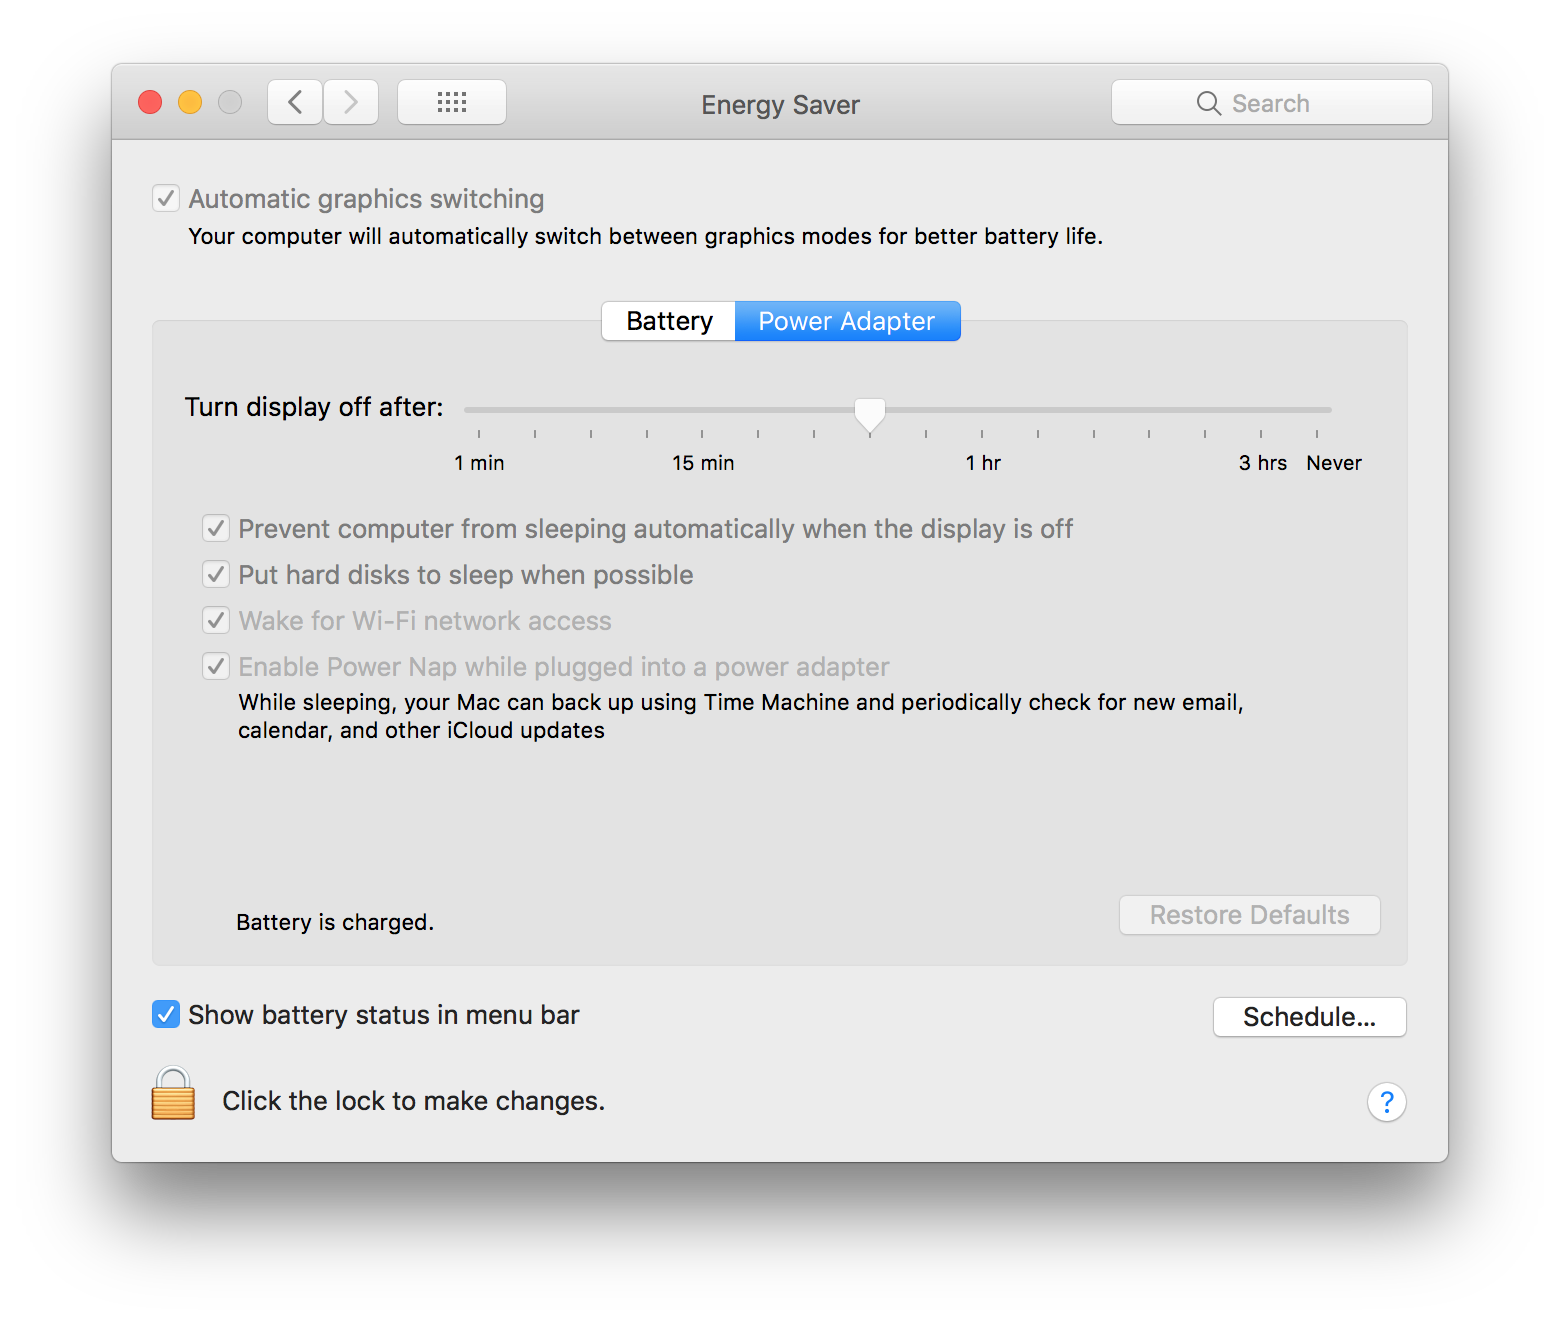The image size is (1560, 1322).
Task: Open the Schedule... dialog
Action: pos(1309,1017)
